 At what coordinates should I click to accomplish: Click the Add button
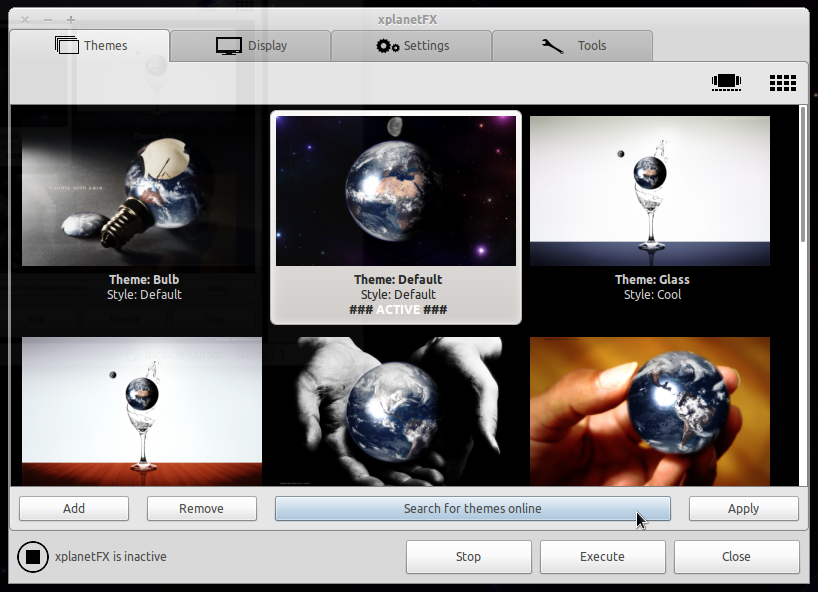click(x=74, y=509)
